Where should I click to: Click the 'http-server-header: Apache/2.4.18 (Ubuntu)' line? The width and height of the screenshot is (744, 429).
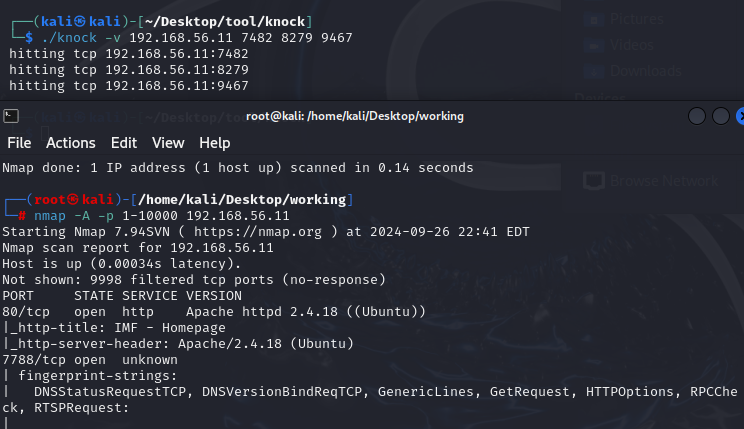[x=178, y=344]
